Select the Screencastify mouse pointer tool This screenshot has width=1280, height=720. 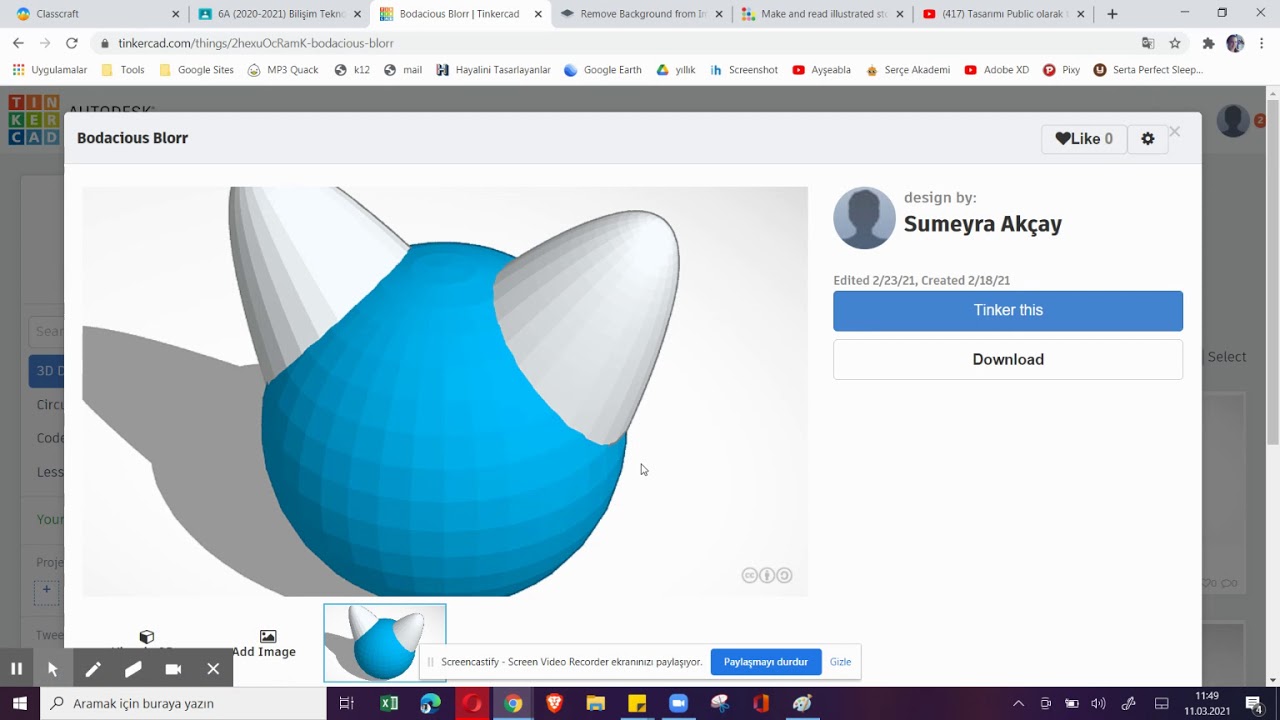pos(53,669)
